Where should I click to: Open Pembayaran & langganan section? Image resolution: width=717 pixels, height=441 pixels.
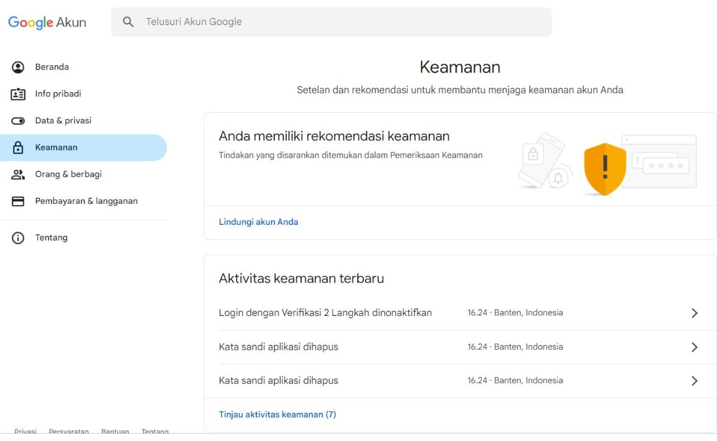pyautogui.click(x=83, y=201)
